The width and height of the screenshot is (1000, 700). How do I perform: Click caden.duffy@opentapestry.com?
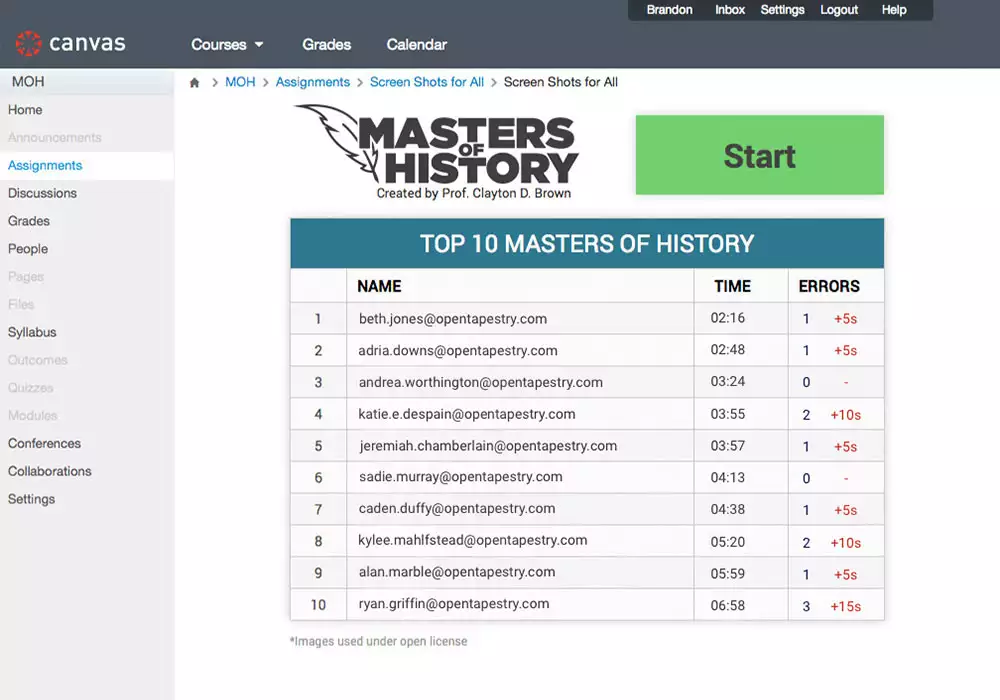point(457,509)
